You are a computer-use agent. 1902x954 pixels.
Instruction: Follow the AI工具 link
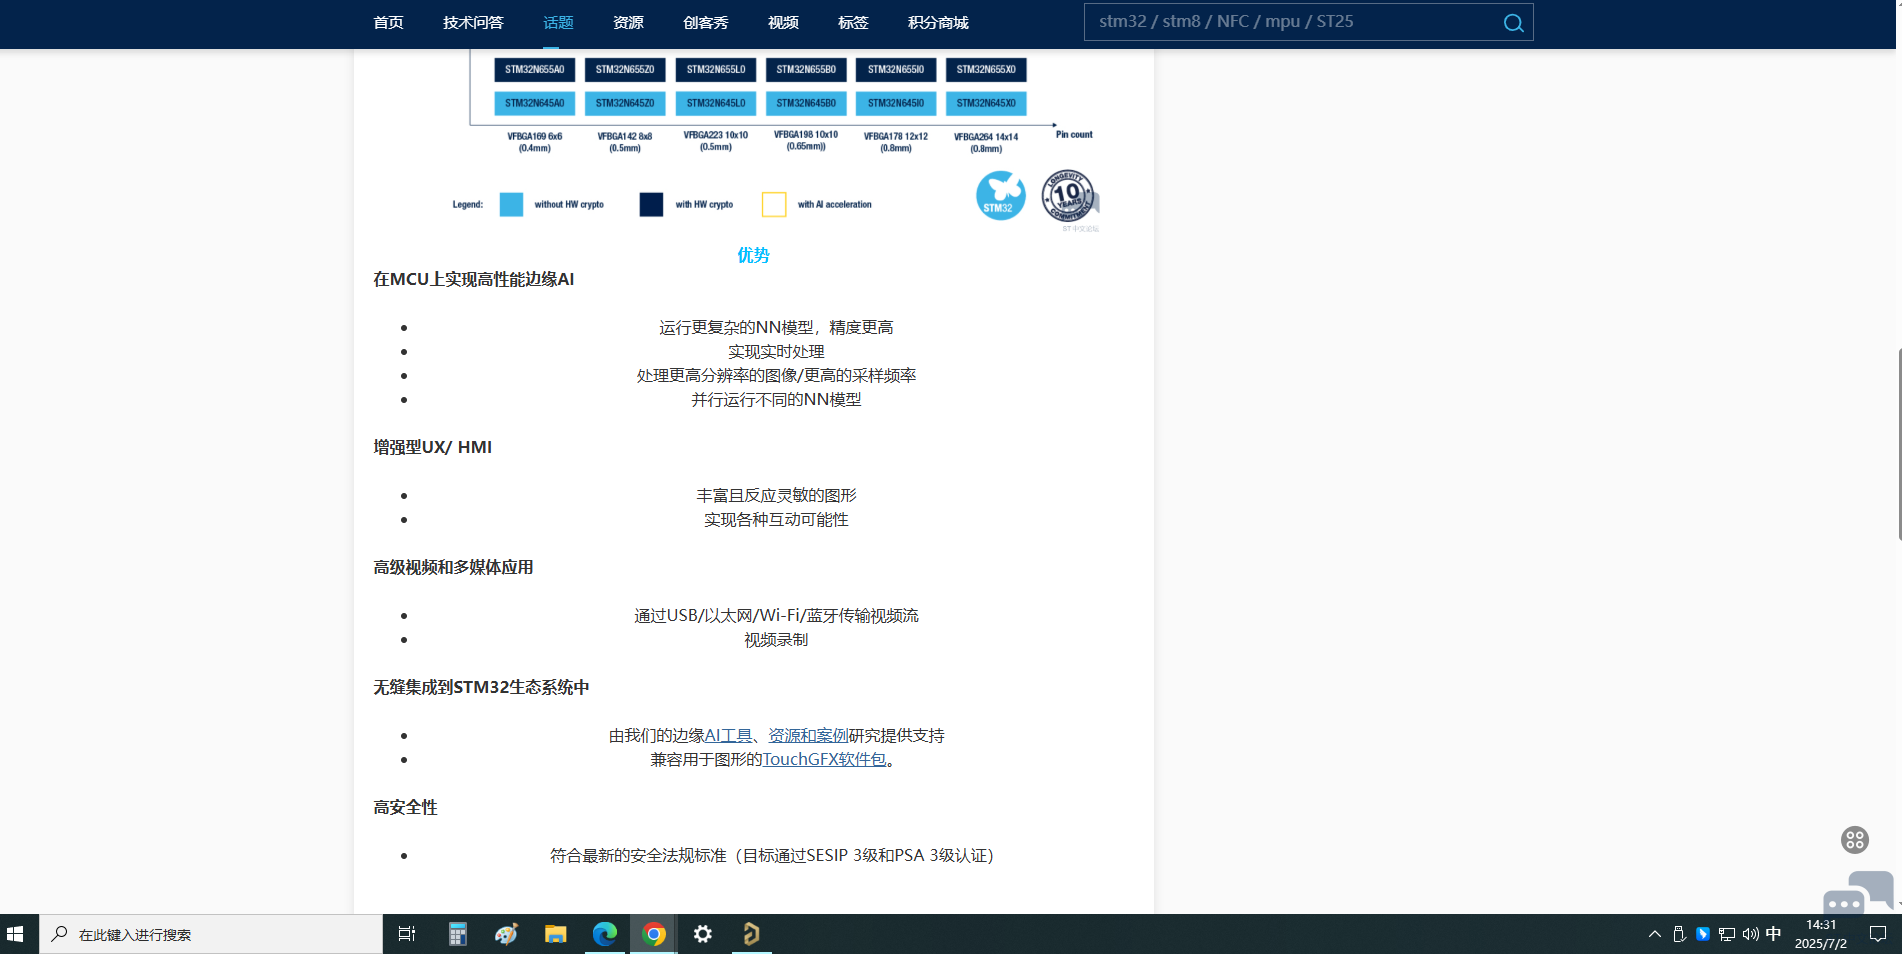click(x=728, y=735)
